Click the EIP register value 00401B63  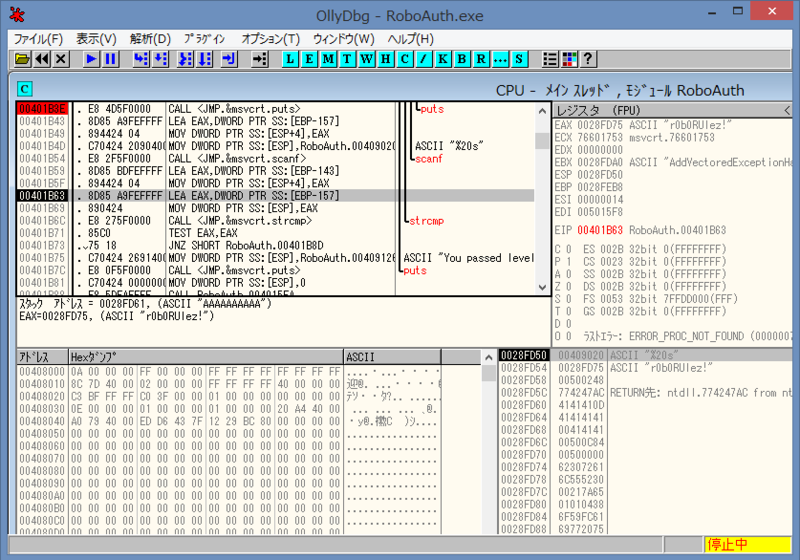tap(600, 230)
